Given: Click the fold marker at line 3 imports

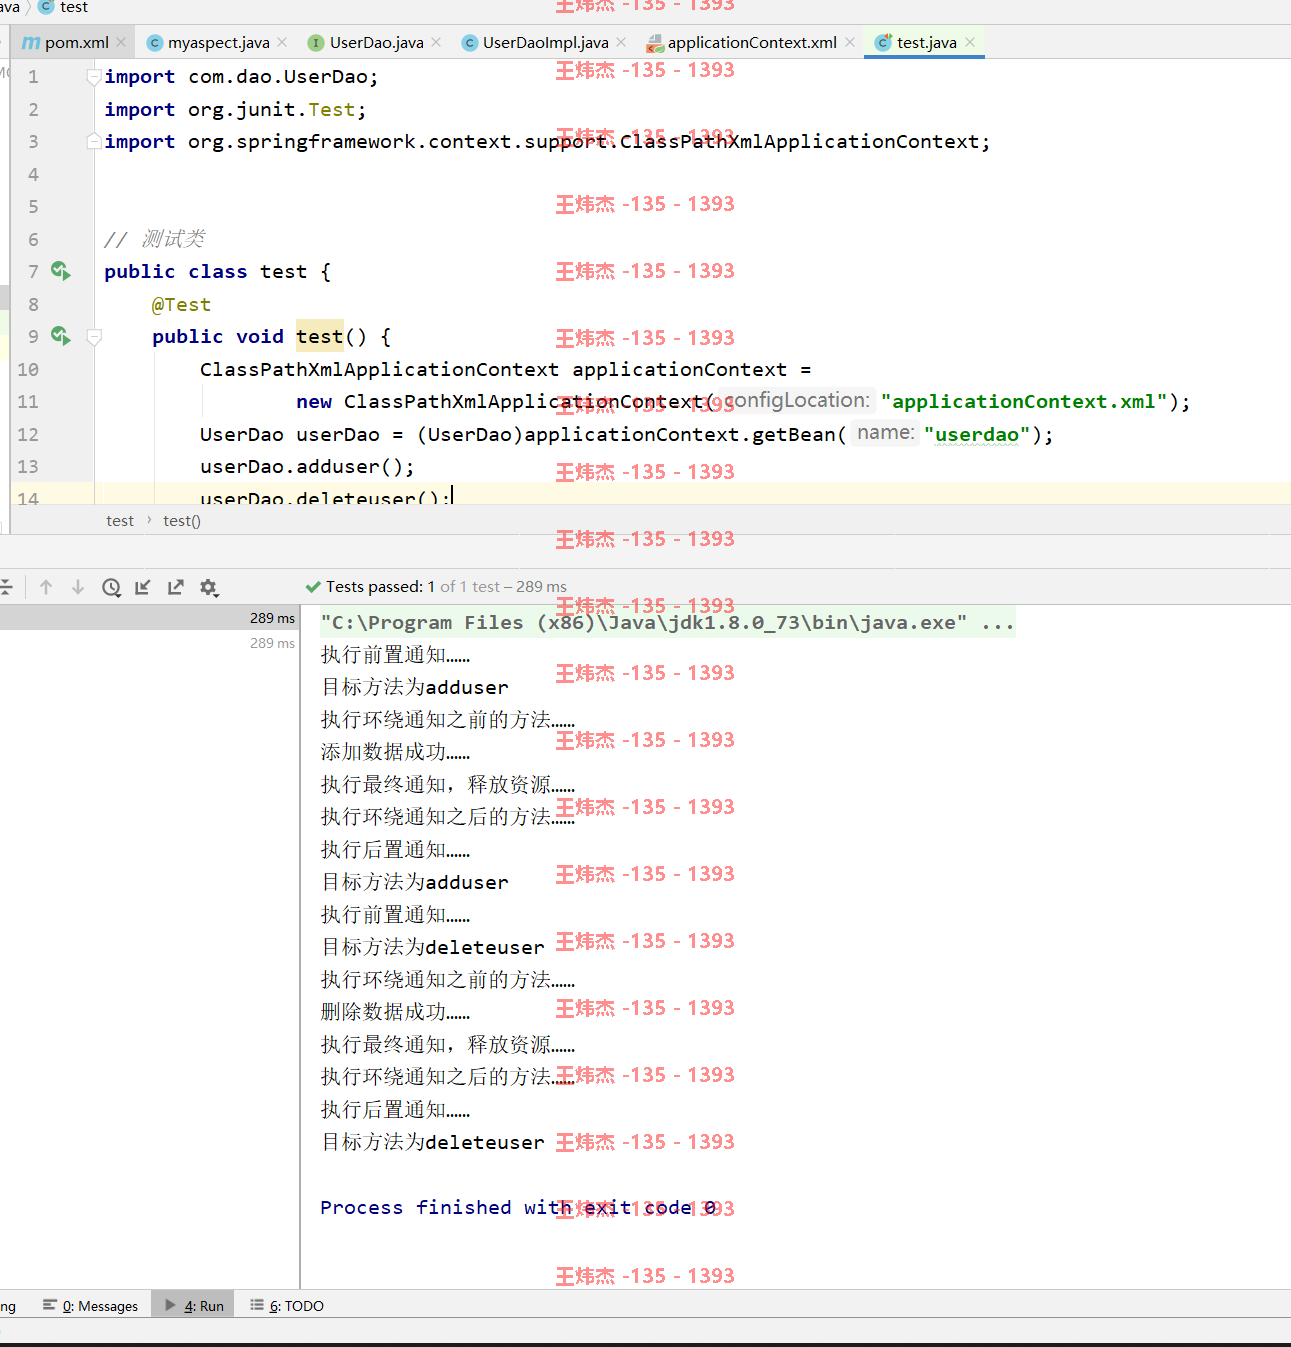Looking at the screenshot, I should tap(94, 141).
